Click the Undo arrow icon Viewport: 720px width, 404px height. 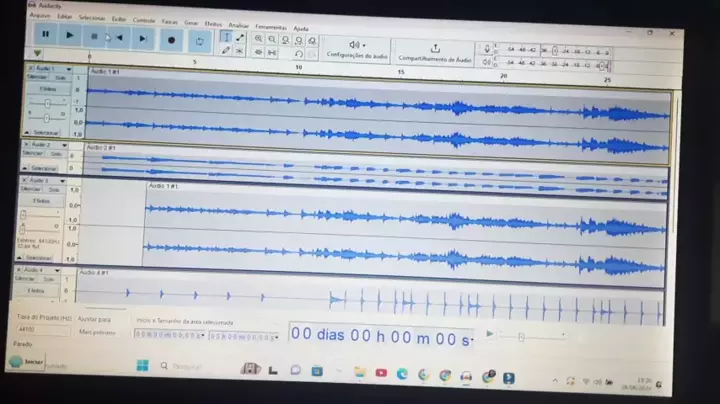(298, 53)
